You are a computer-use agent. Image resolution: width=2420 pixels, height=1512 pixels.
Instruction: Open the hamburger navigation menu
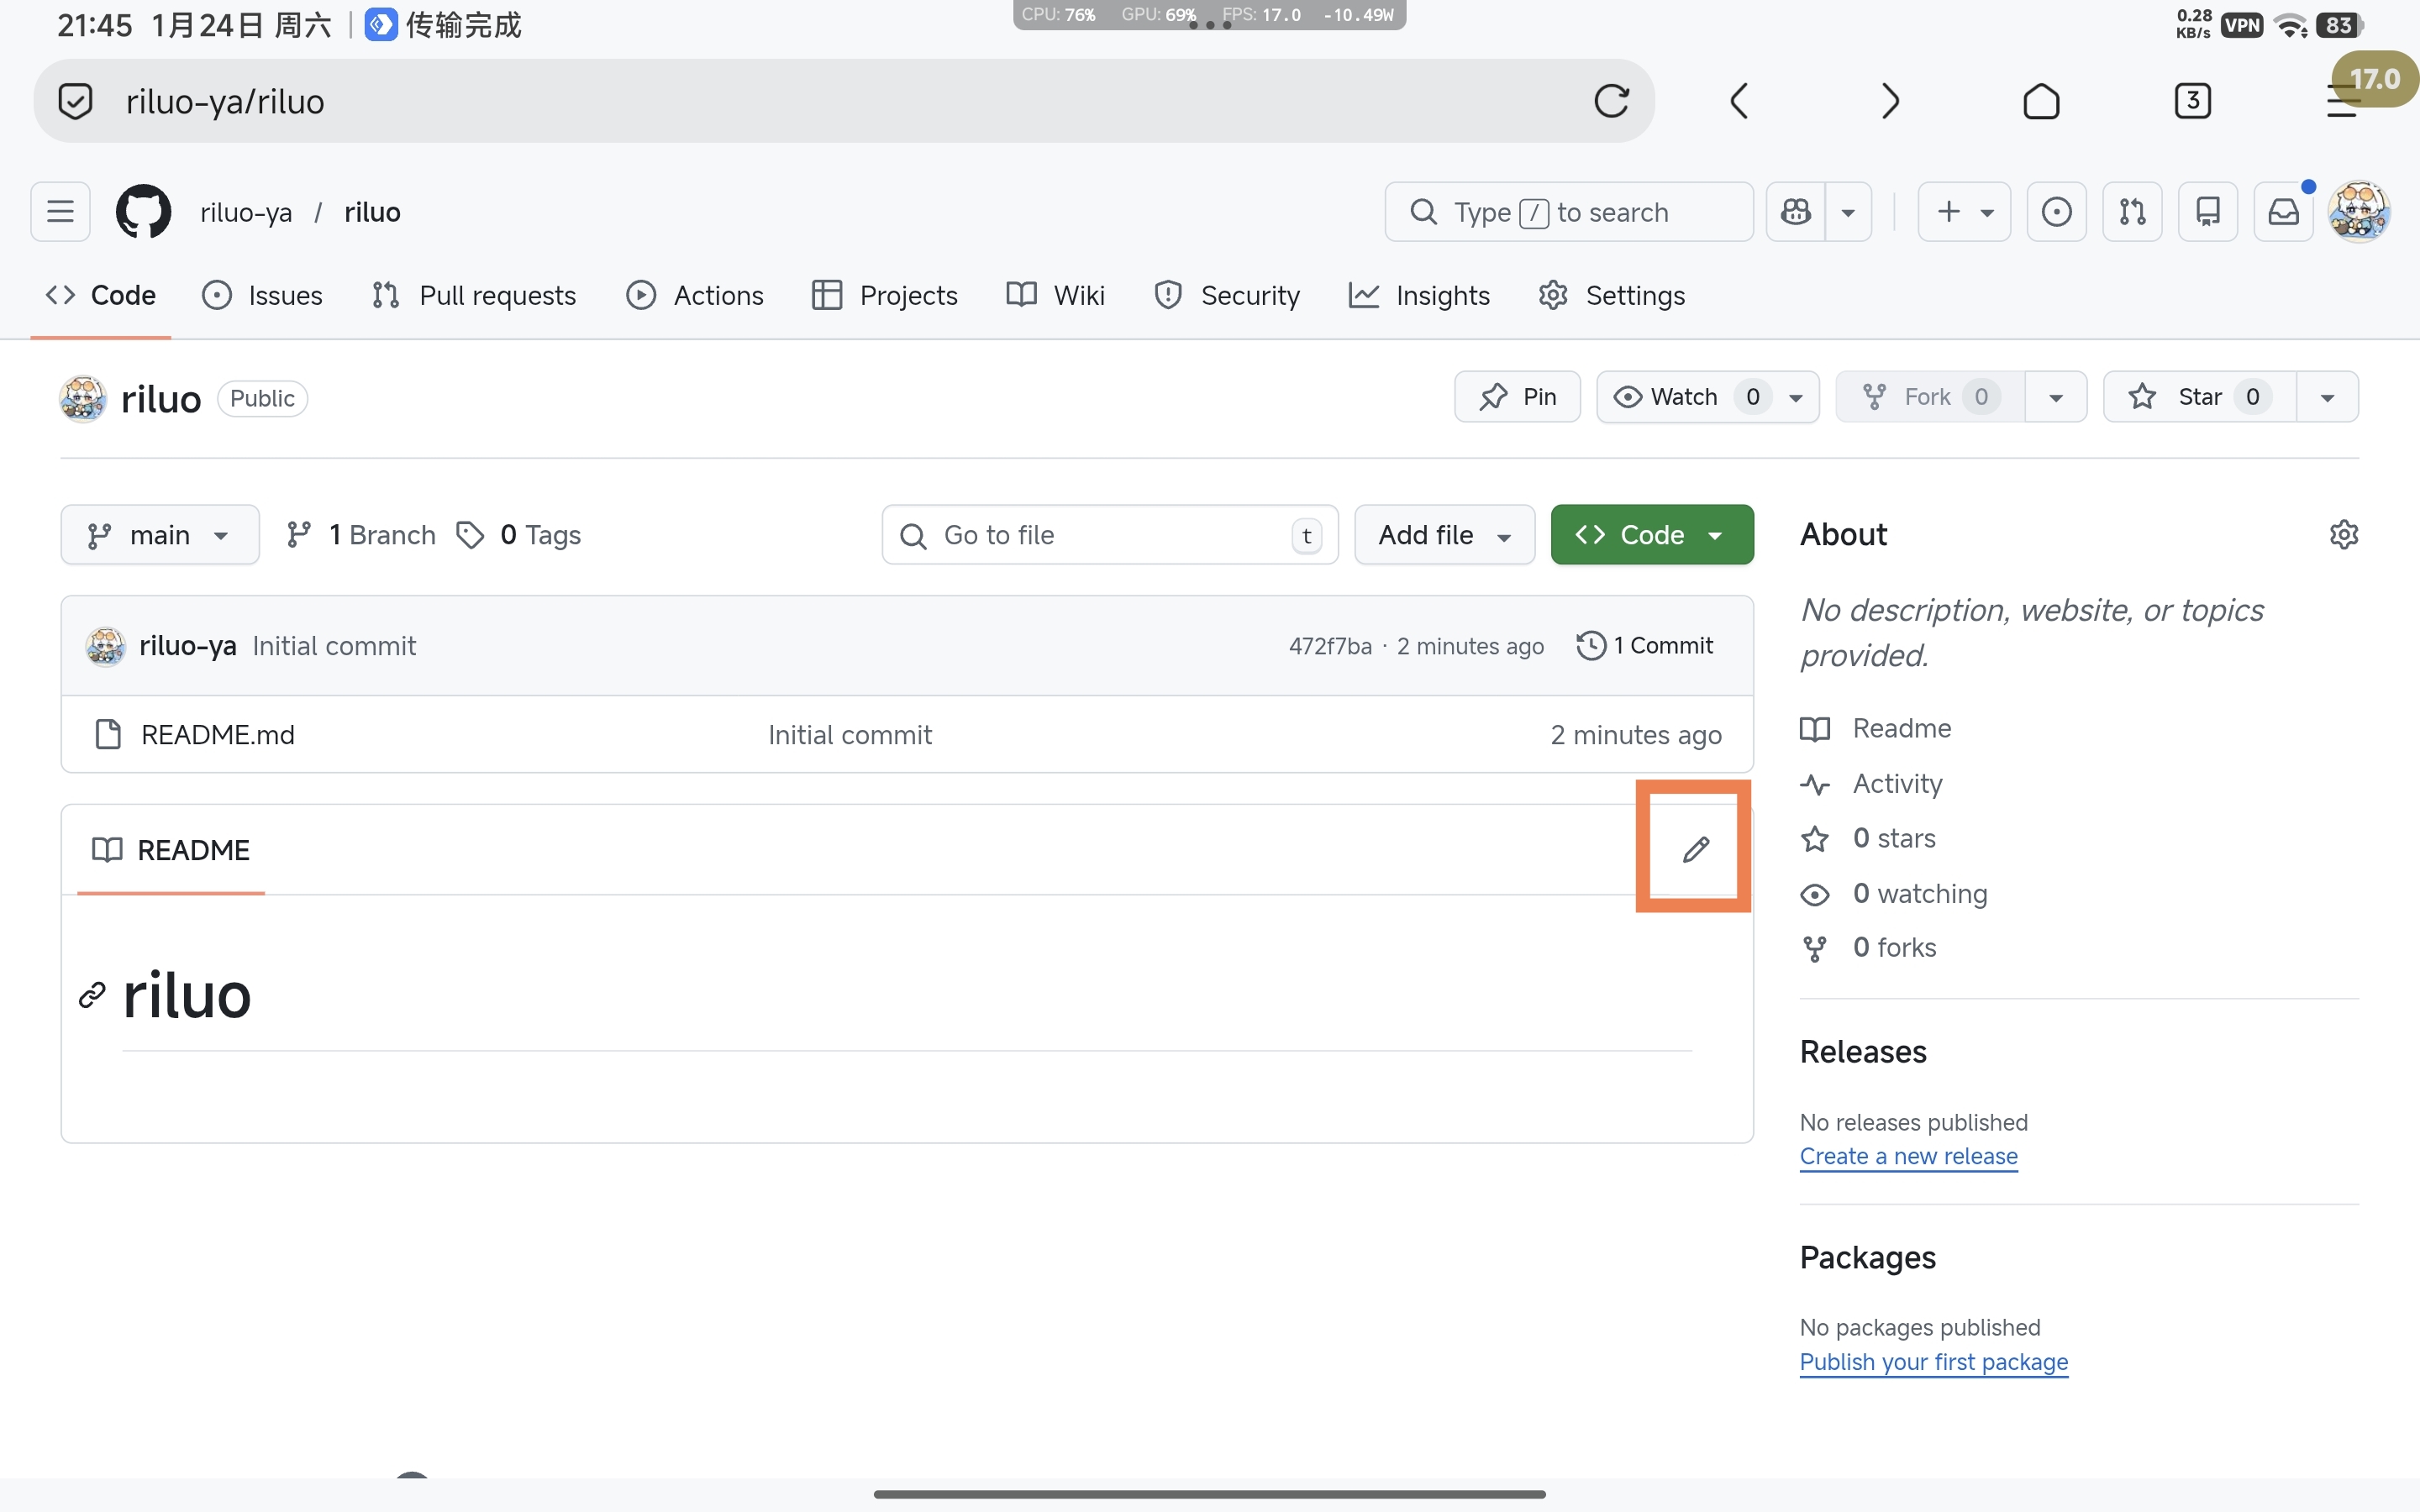pyautogui.click(x=60, y=212)
